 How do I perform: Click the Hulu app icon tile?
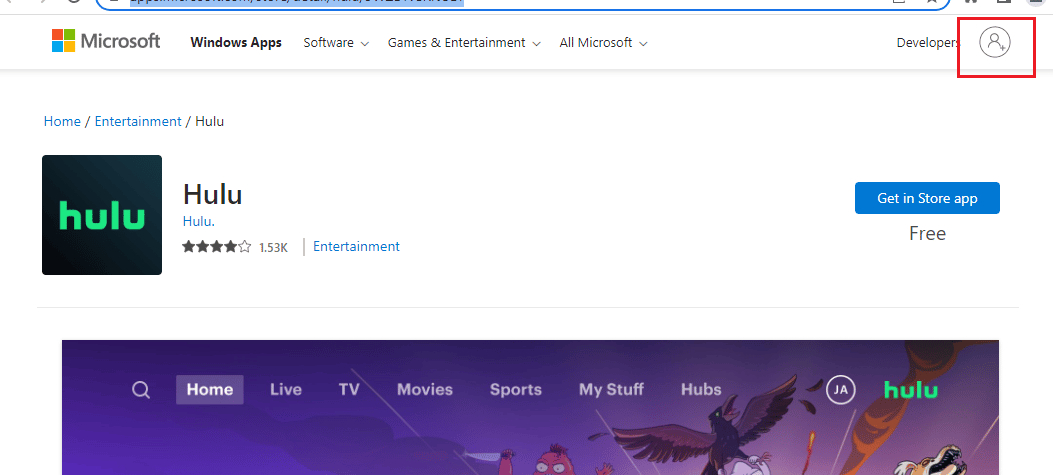pyautogui.click(x=102, y=215)
